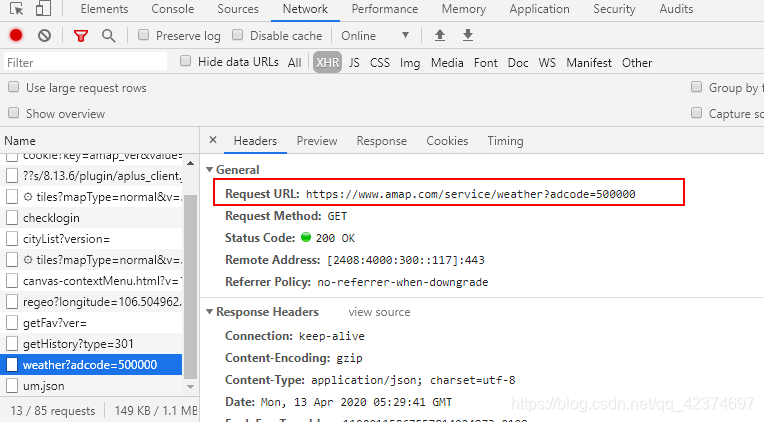Switch to the Security tab
Viewport: 764px width, 422px height.
[614, 9]
